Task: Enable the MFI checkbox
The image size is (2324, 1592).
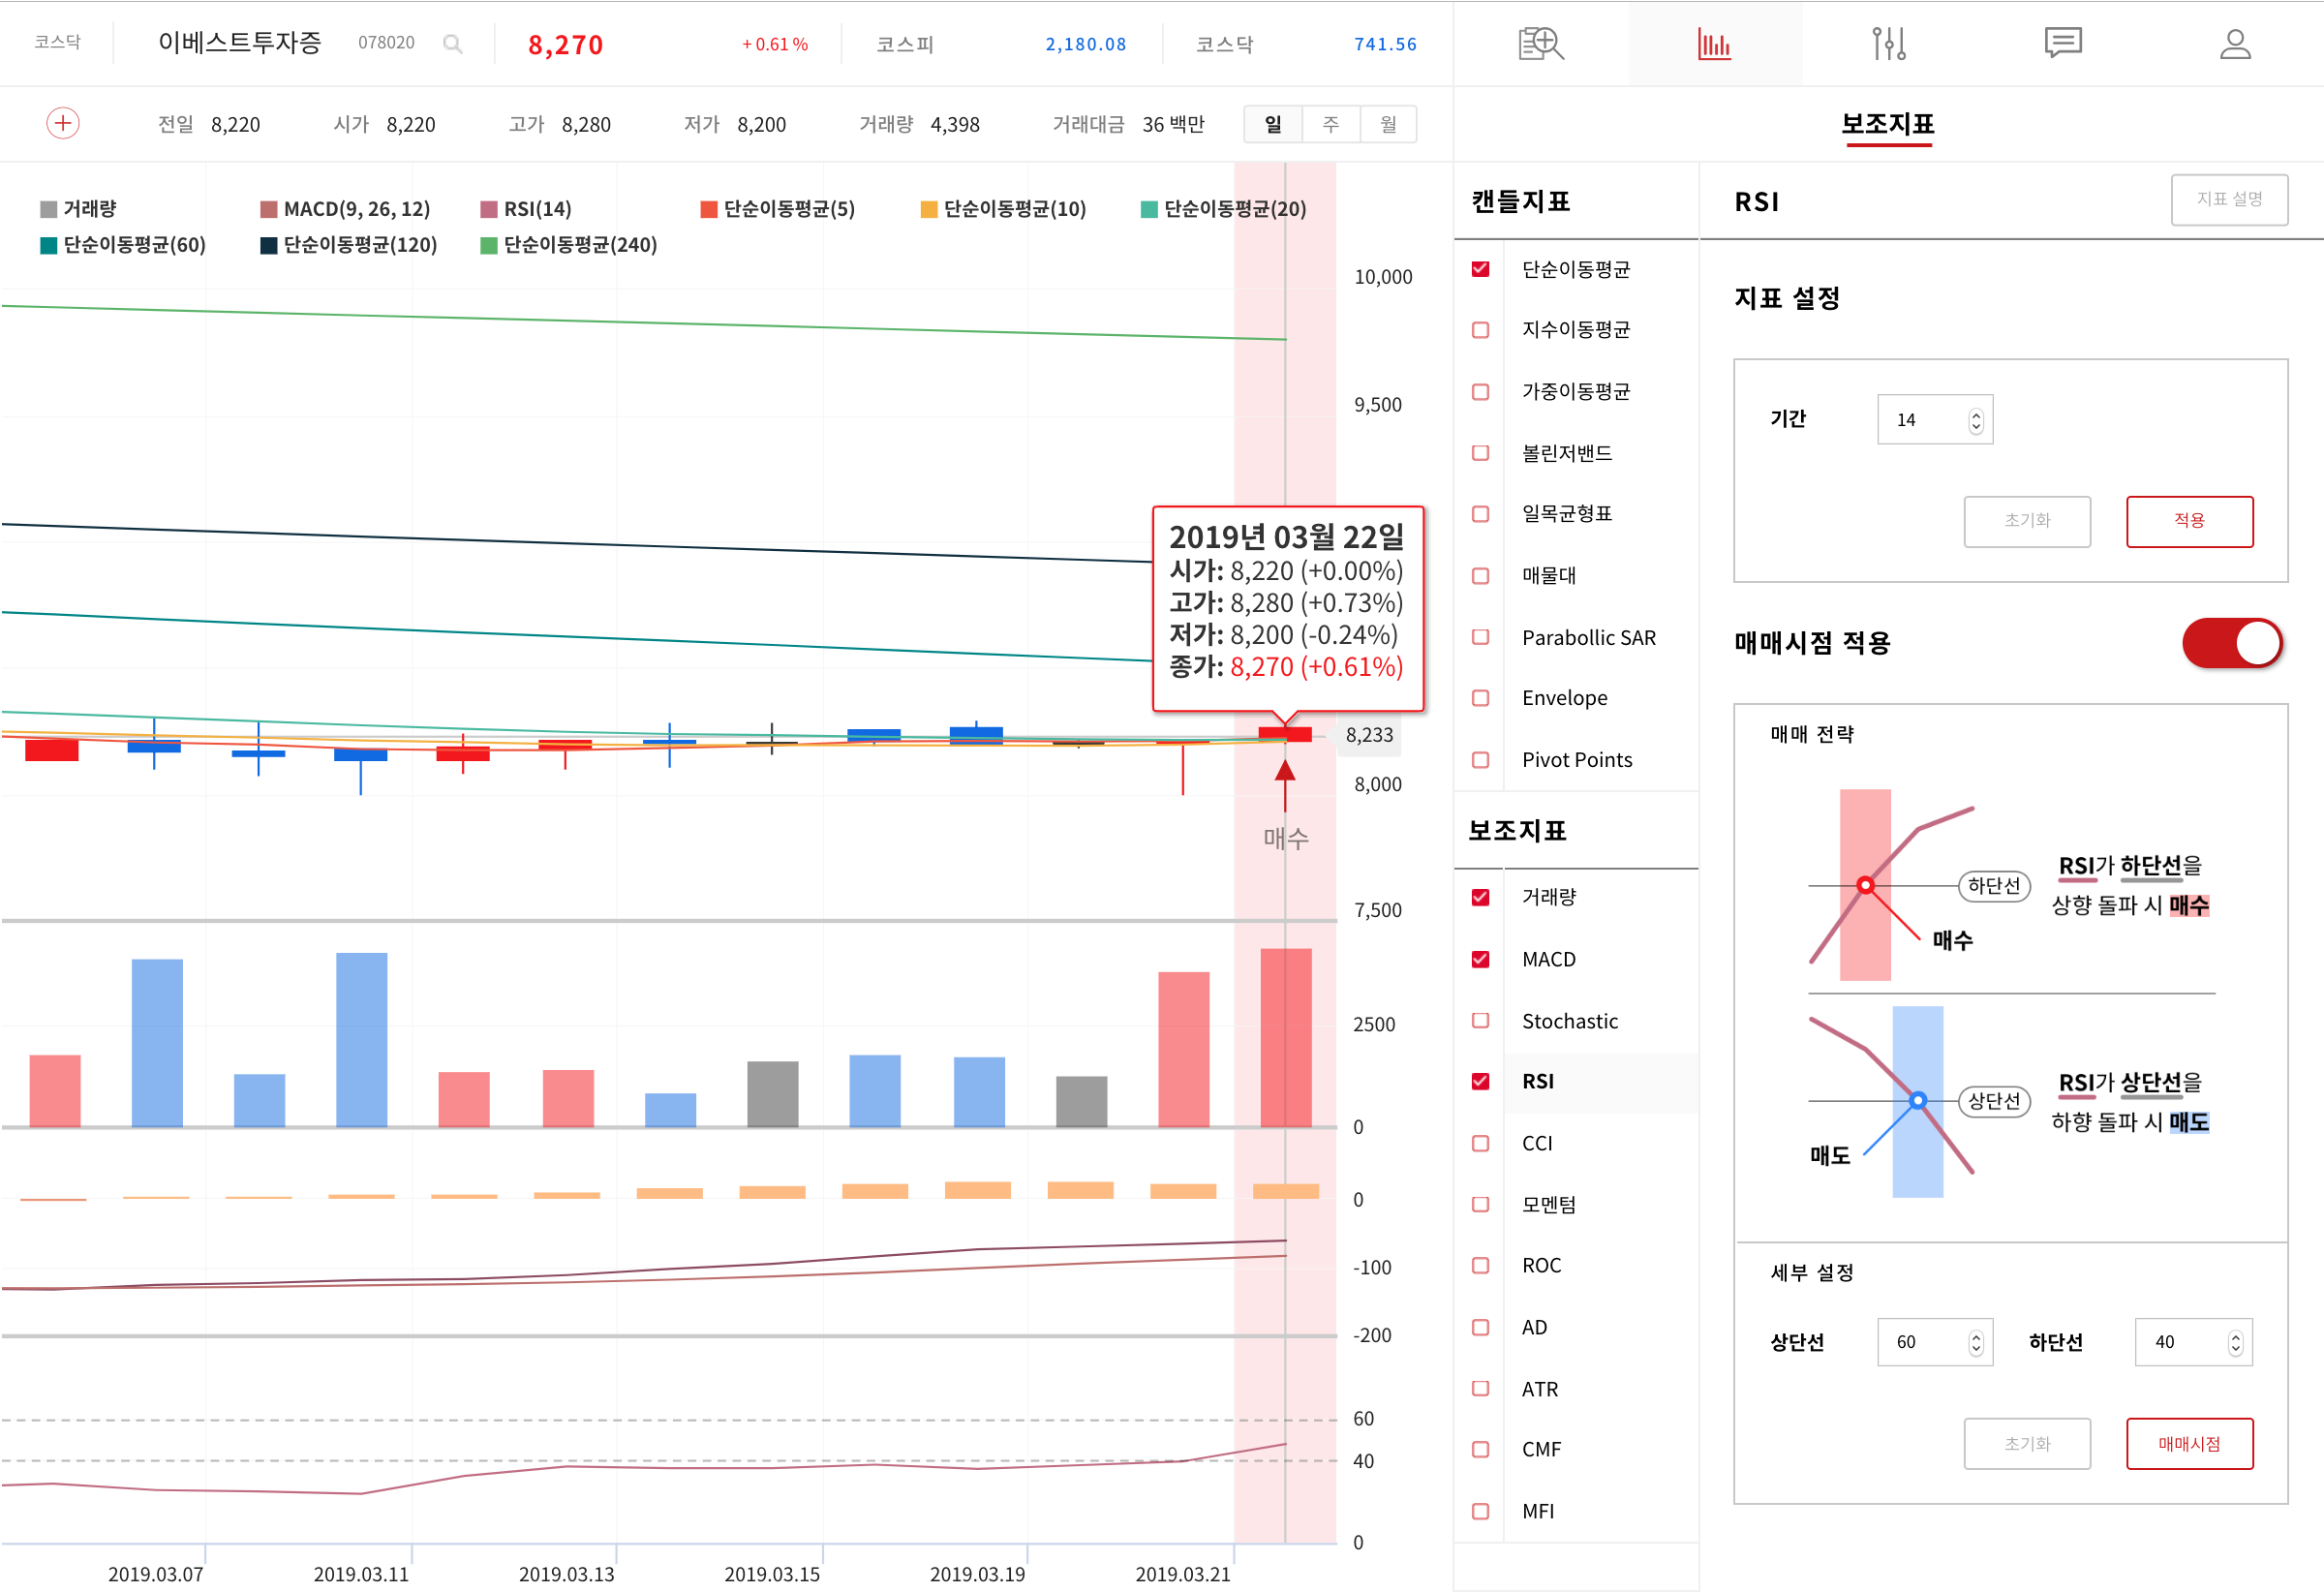Action: [1481, 1511]
